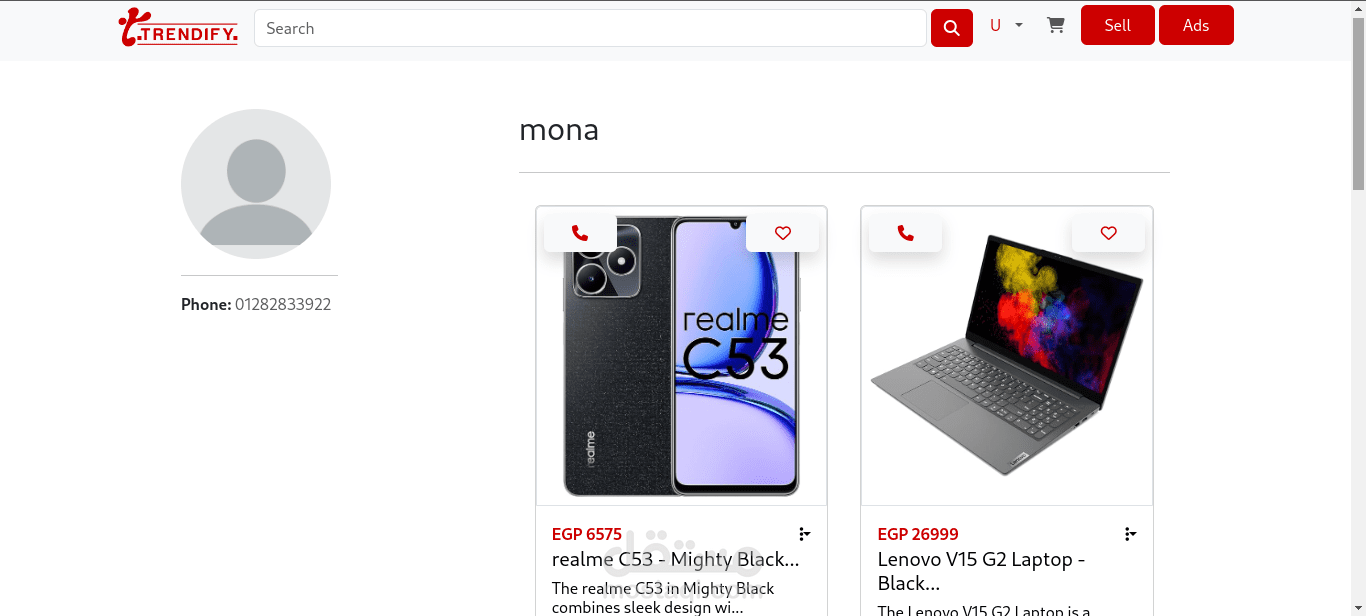Open realme C53 - Mighty Black title

point(676,559)
